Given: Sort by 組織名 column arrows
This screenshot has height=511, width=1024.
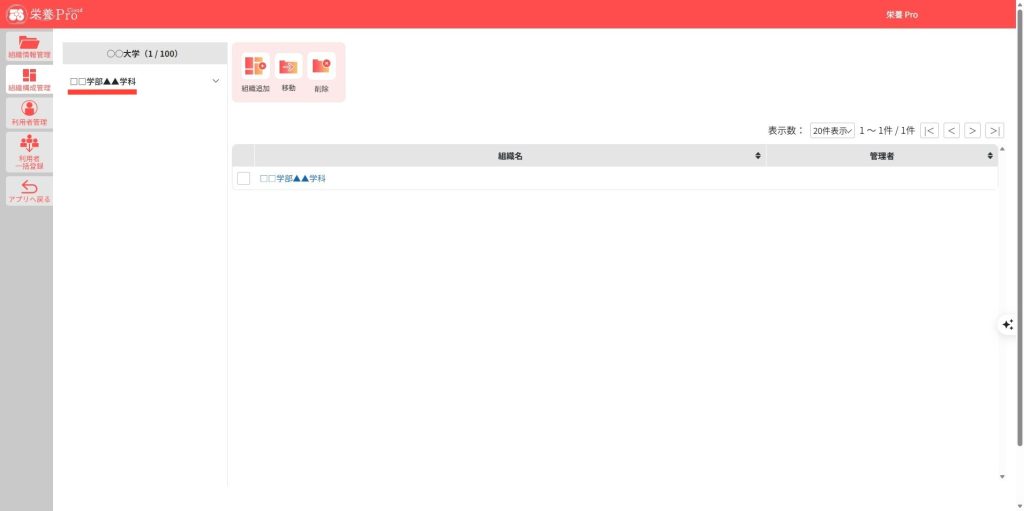Looking at the screenshot, I should click(758, 156).
